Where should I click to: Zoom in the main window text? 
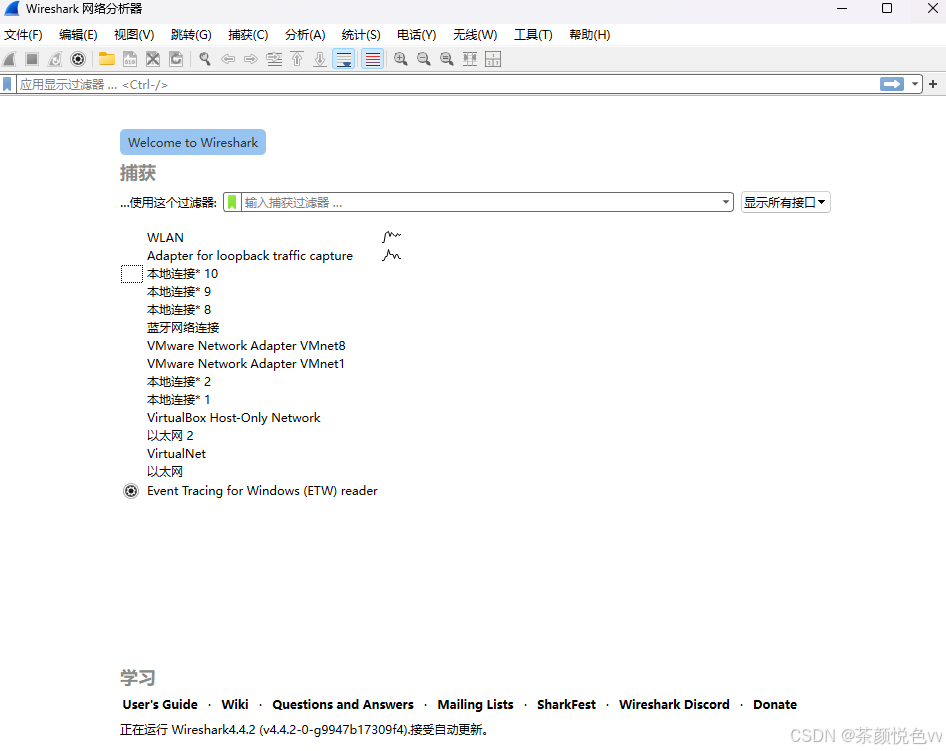coord(401,59)
